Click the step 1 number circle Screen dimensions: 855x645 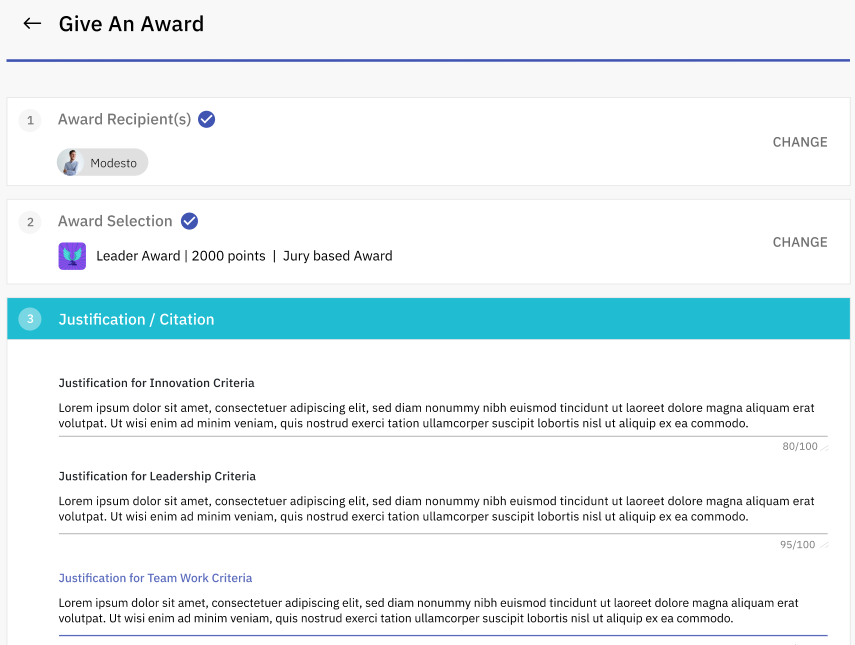(30, 120)
